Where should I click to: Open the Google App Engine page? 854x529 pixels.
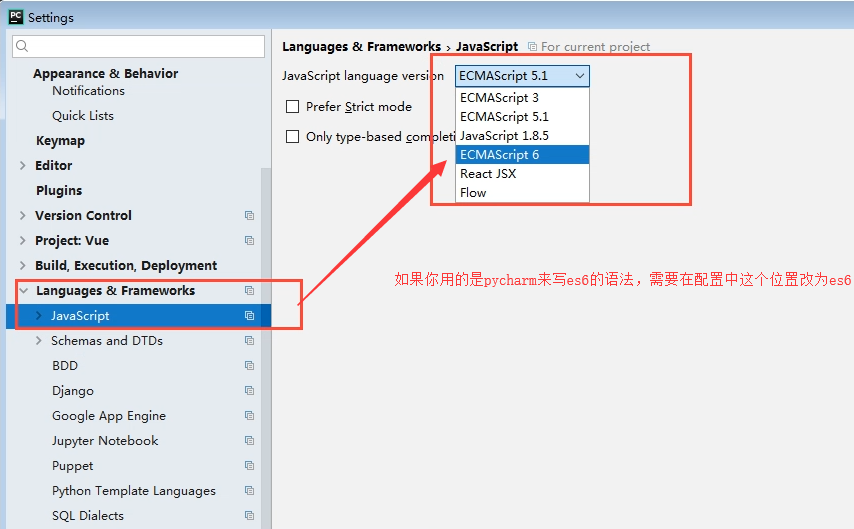click(109, 416)
